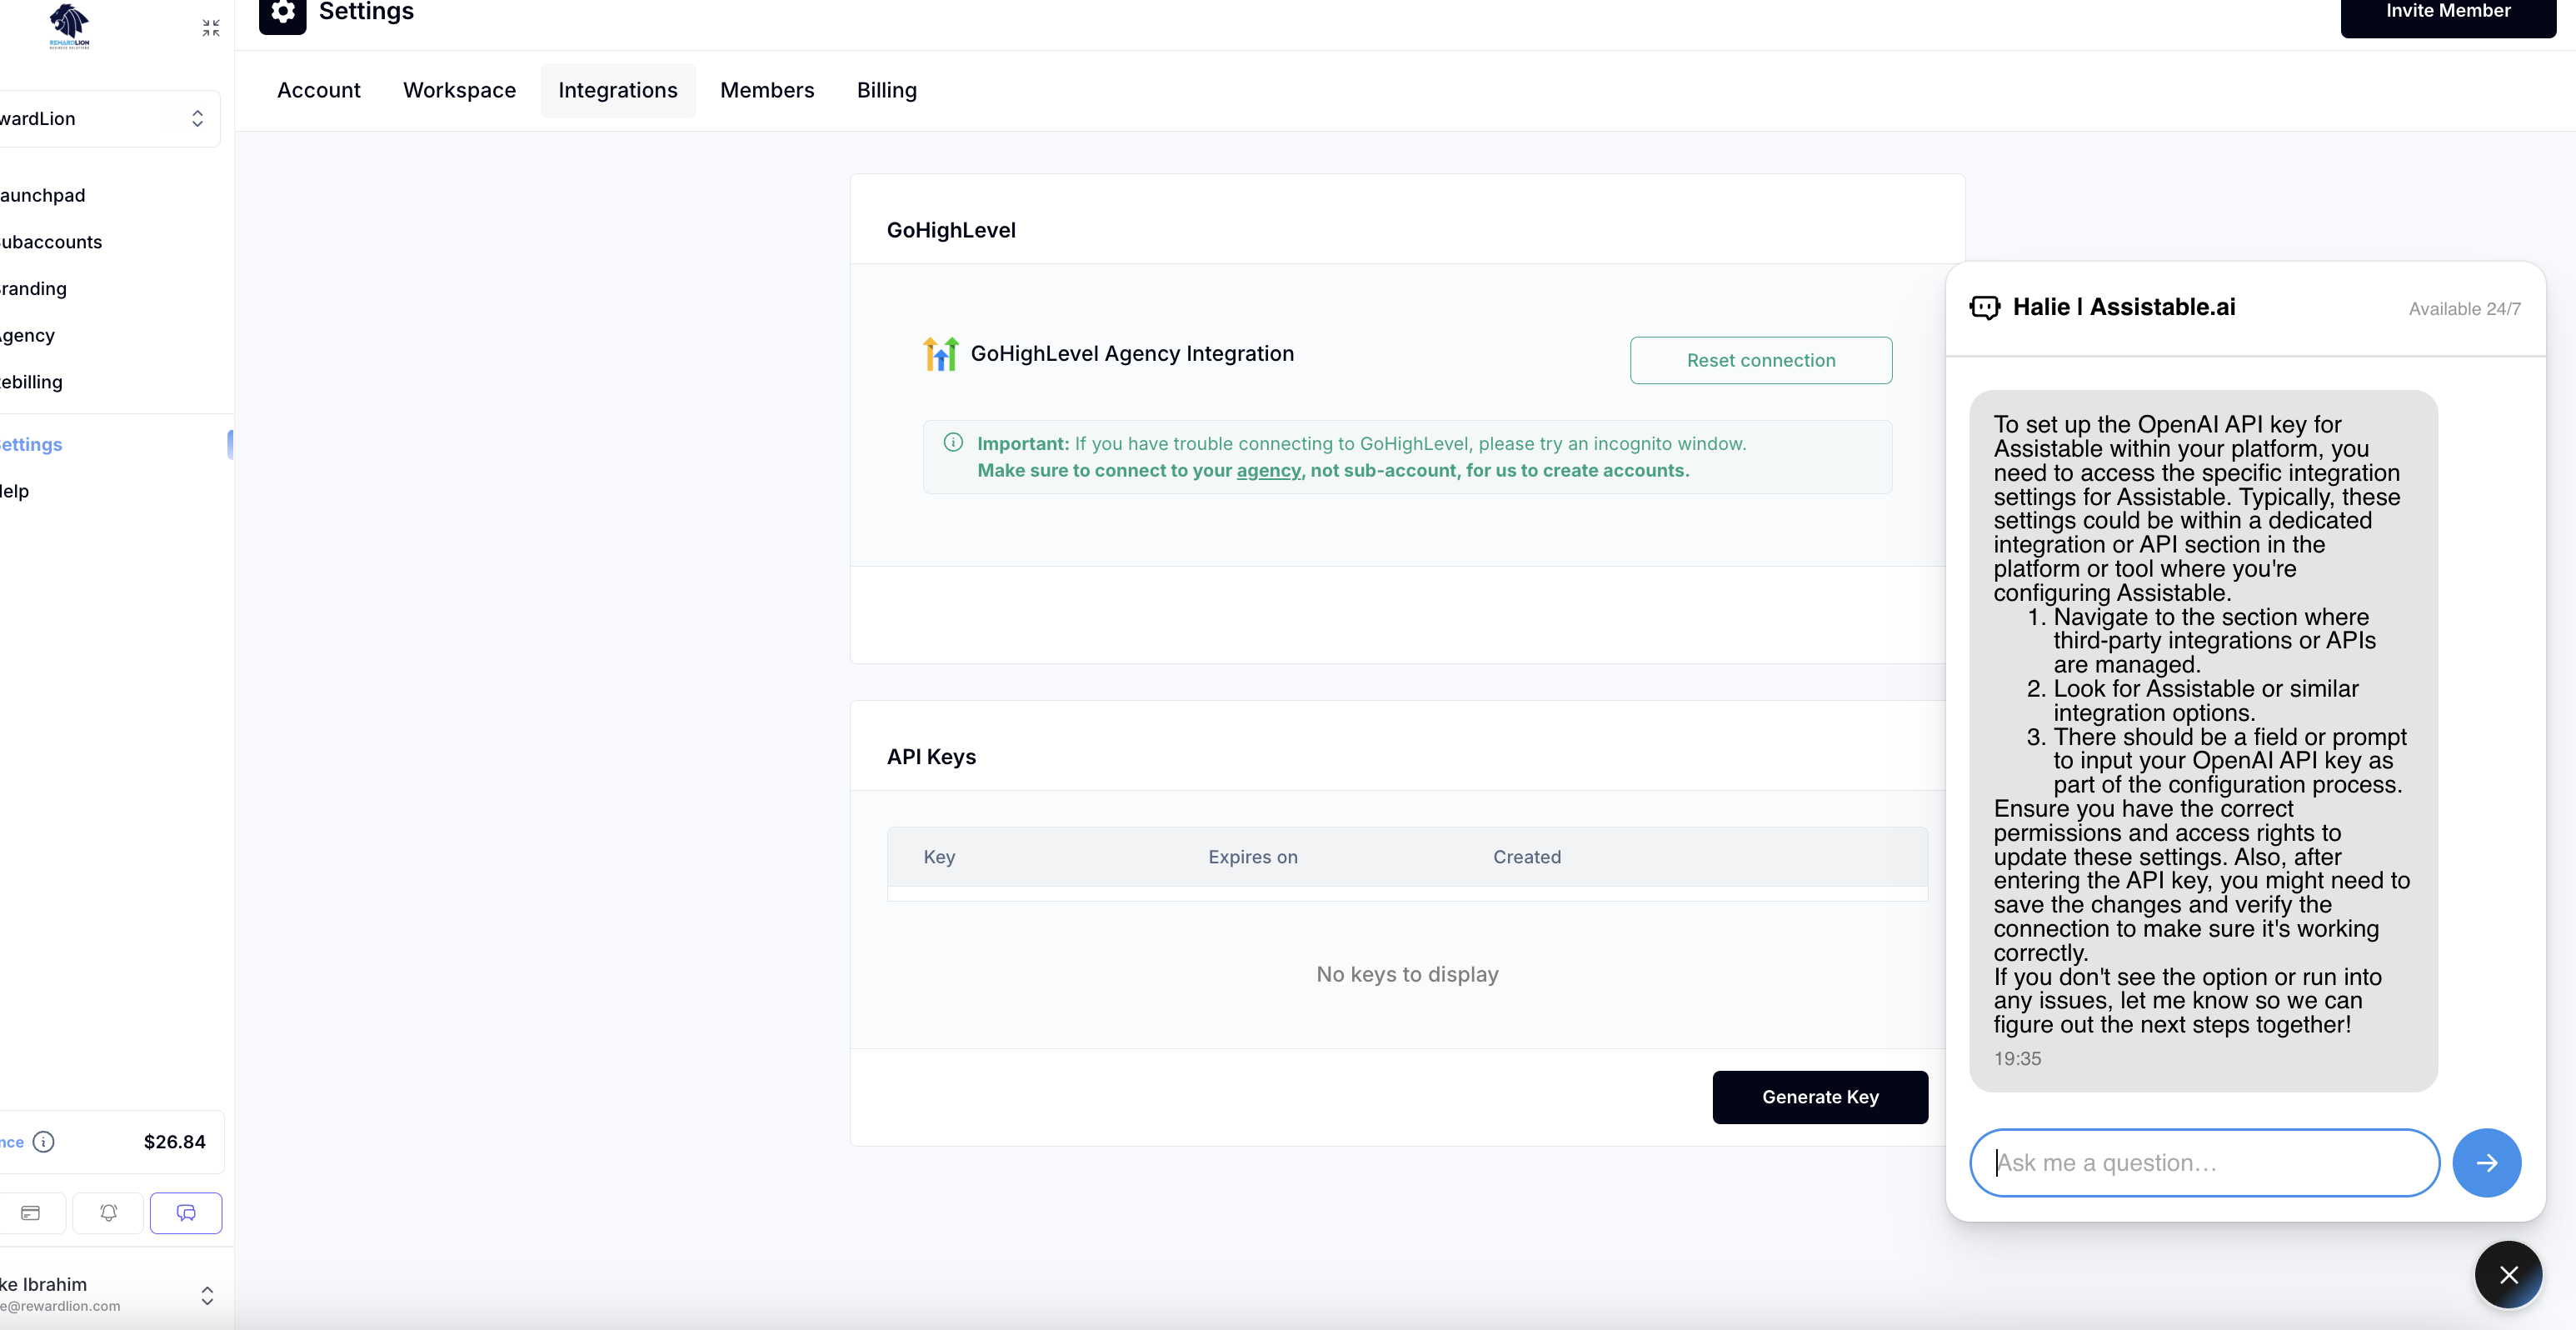This screenshot has width=2576, height=1330.
Task: Click the agency link in the warning
Action: click(x=1268, y=471)
